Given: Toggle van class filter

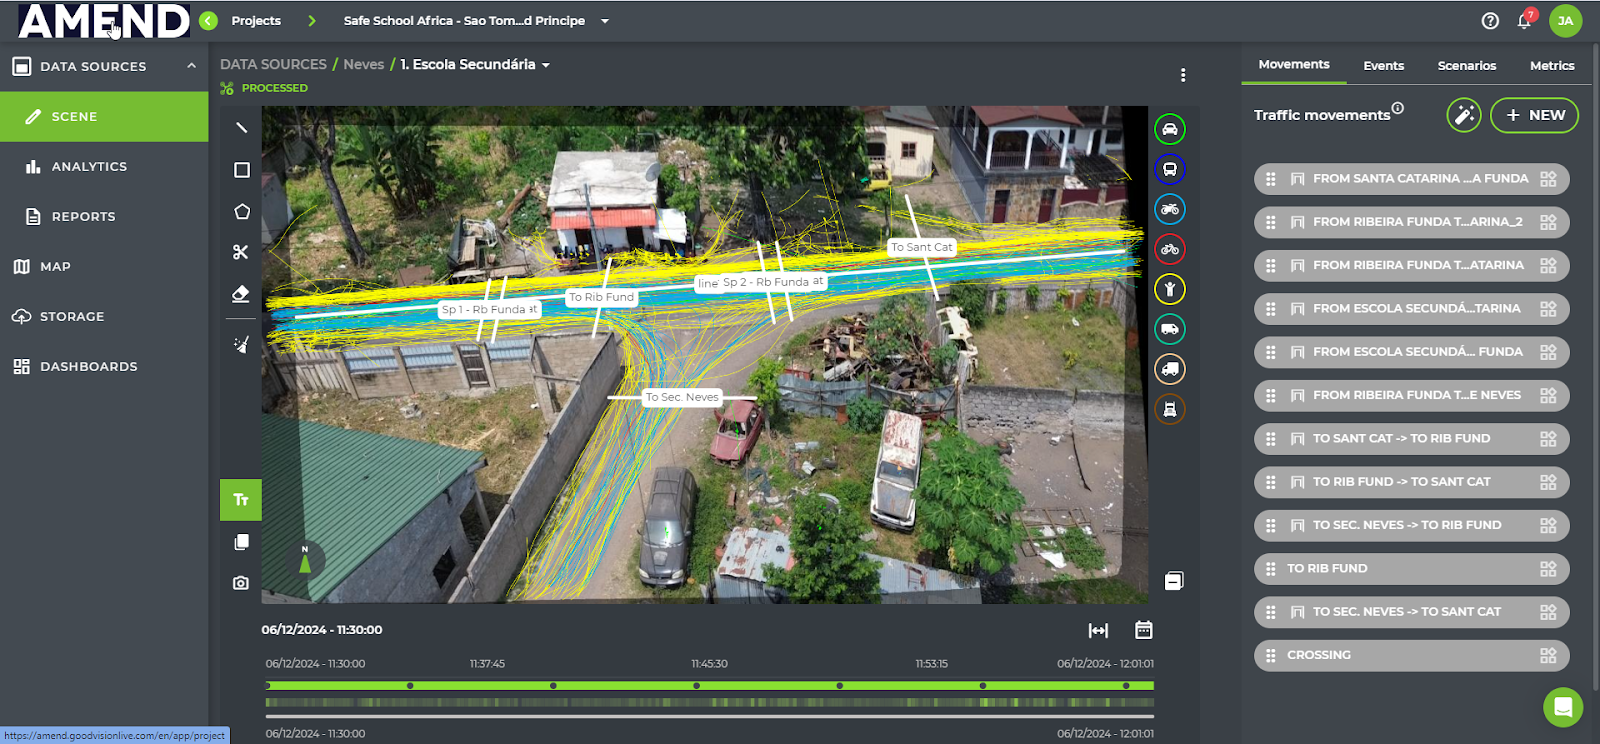Looking at the screenshot, I should point(1170,329).
